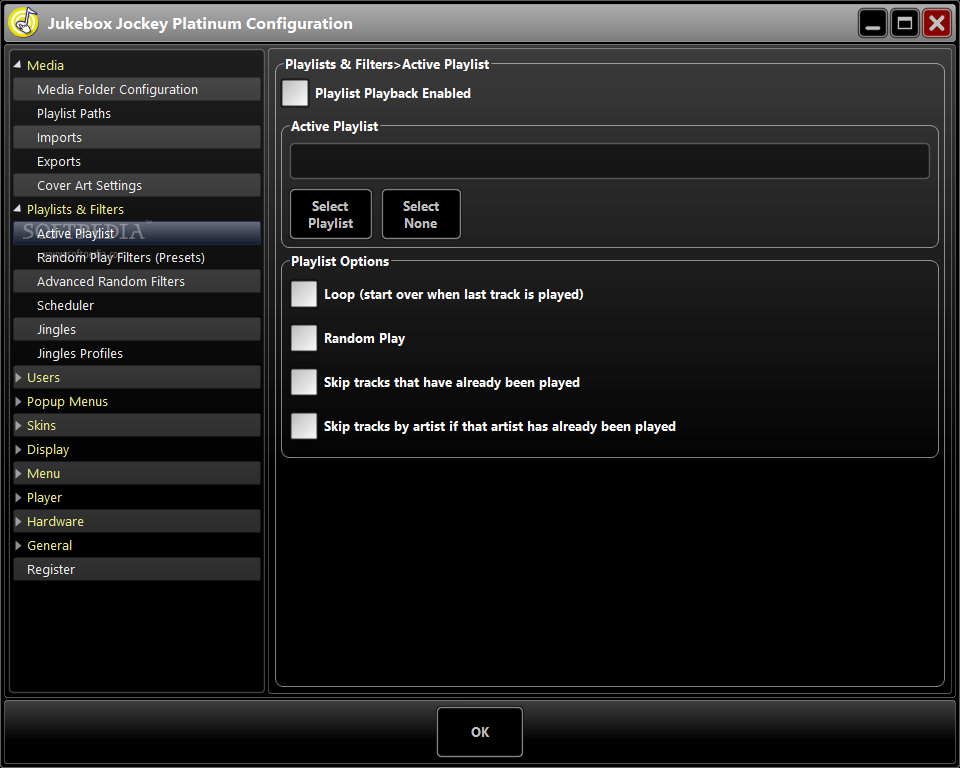Select the Display category label

(x=48, y=450)
